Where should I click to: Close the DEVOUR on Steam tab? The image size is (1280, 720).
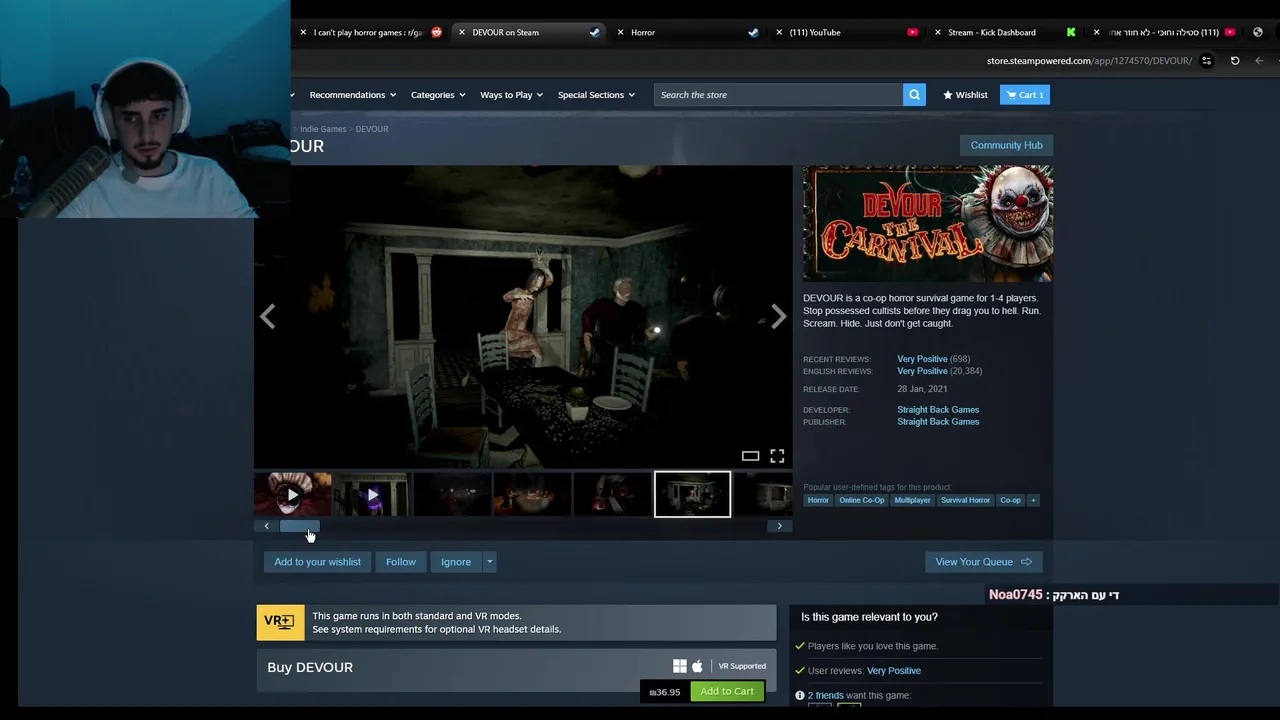[461, 32]
